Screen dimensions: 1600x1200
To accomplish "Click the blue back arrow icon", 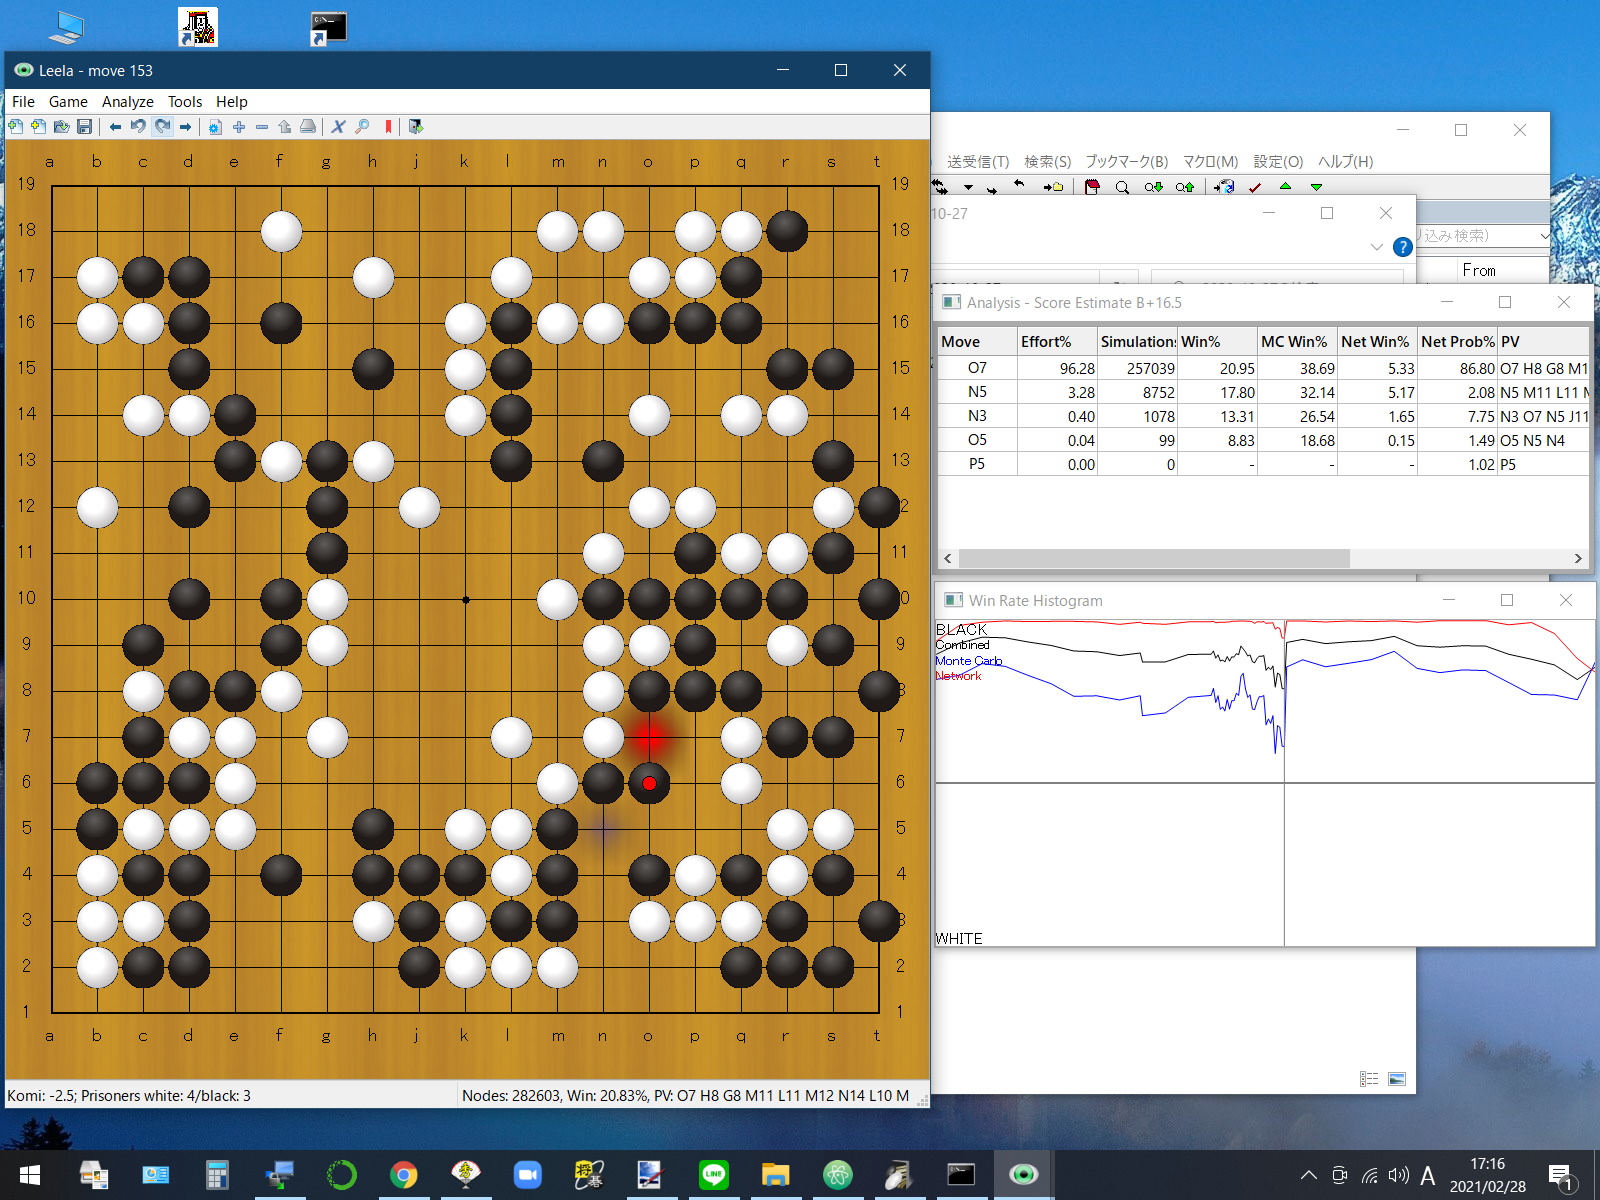I will tap(115, 127).
